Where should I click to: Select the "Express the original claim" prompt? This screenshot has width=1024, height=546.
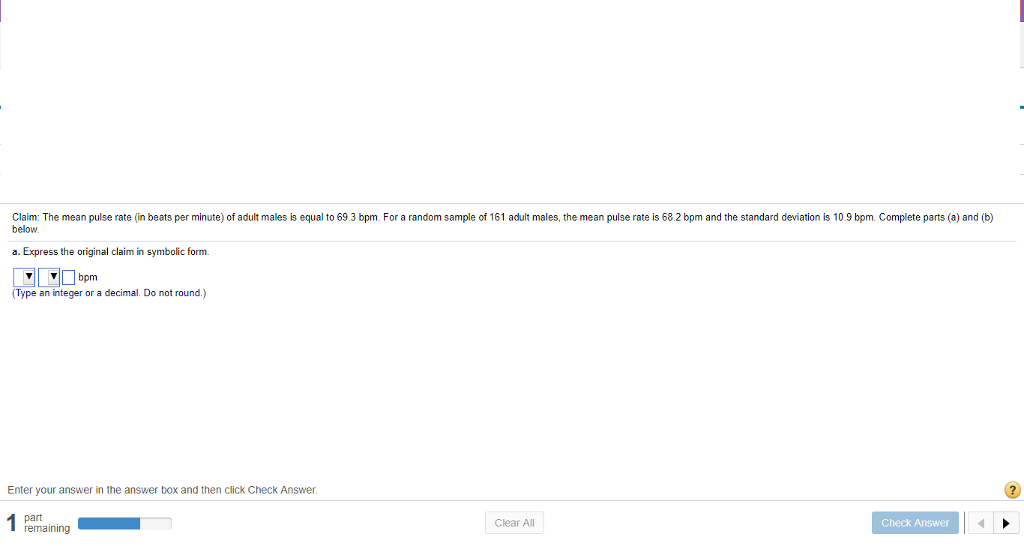pyautogui.click(x=111, y=251)
